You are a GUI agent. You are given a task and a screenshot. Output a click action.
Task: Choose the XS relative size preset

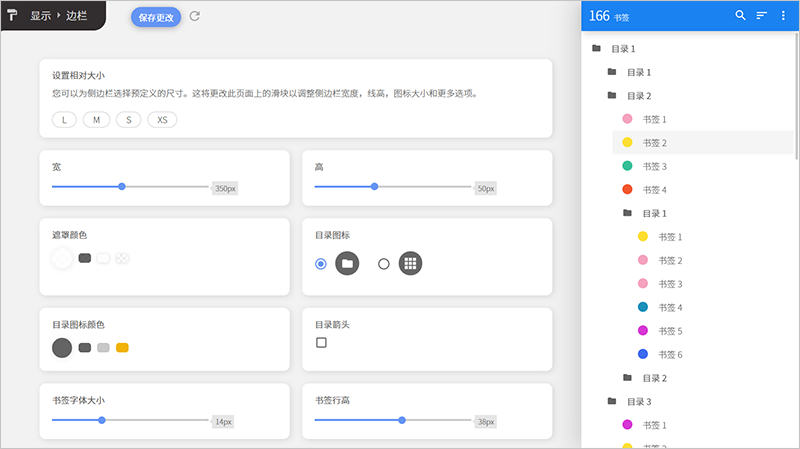(x=162, y=120)
